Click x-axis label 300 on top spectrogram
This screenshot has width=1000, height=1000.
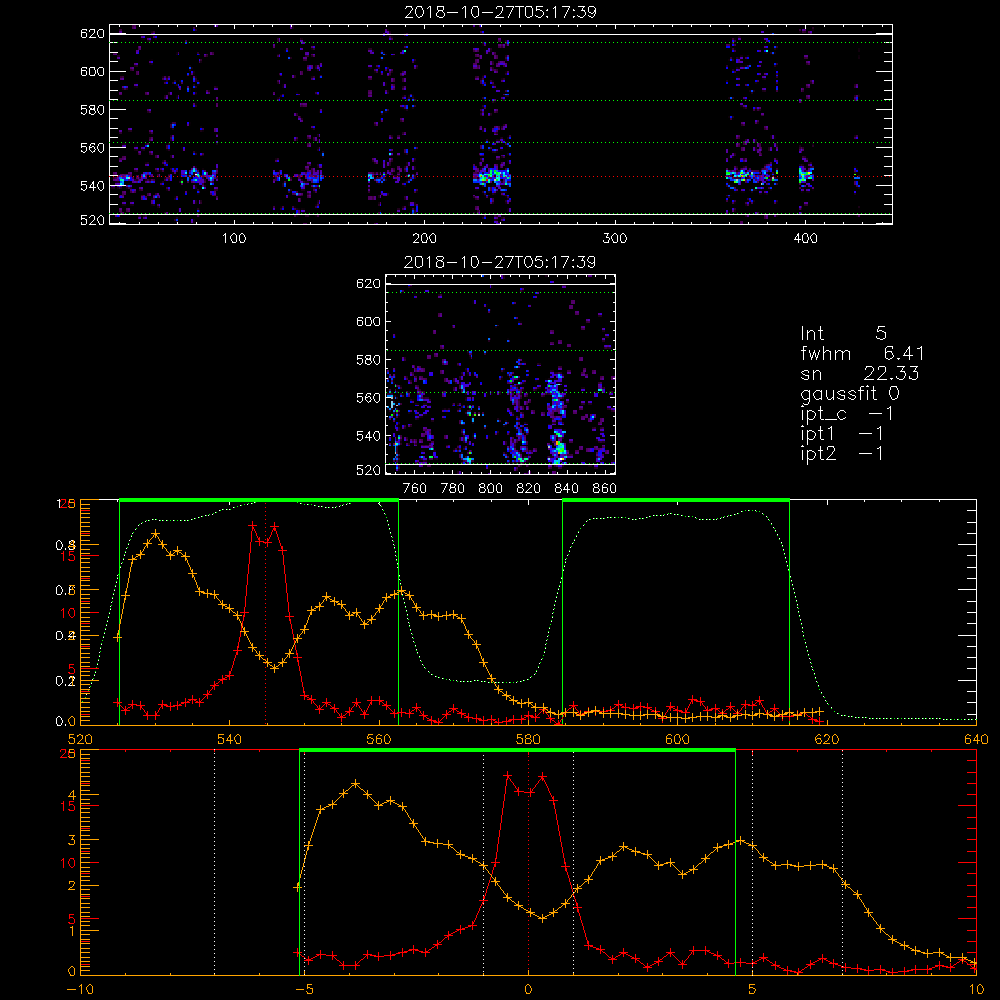(615, 239)
